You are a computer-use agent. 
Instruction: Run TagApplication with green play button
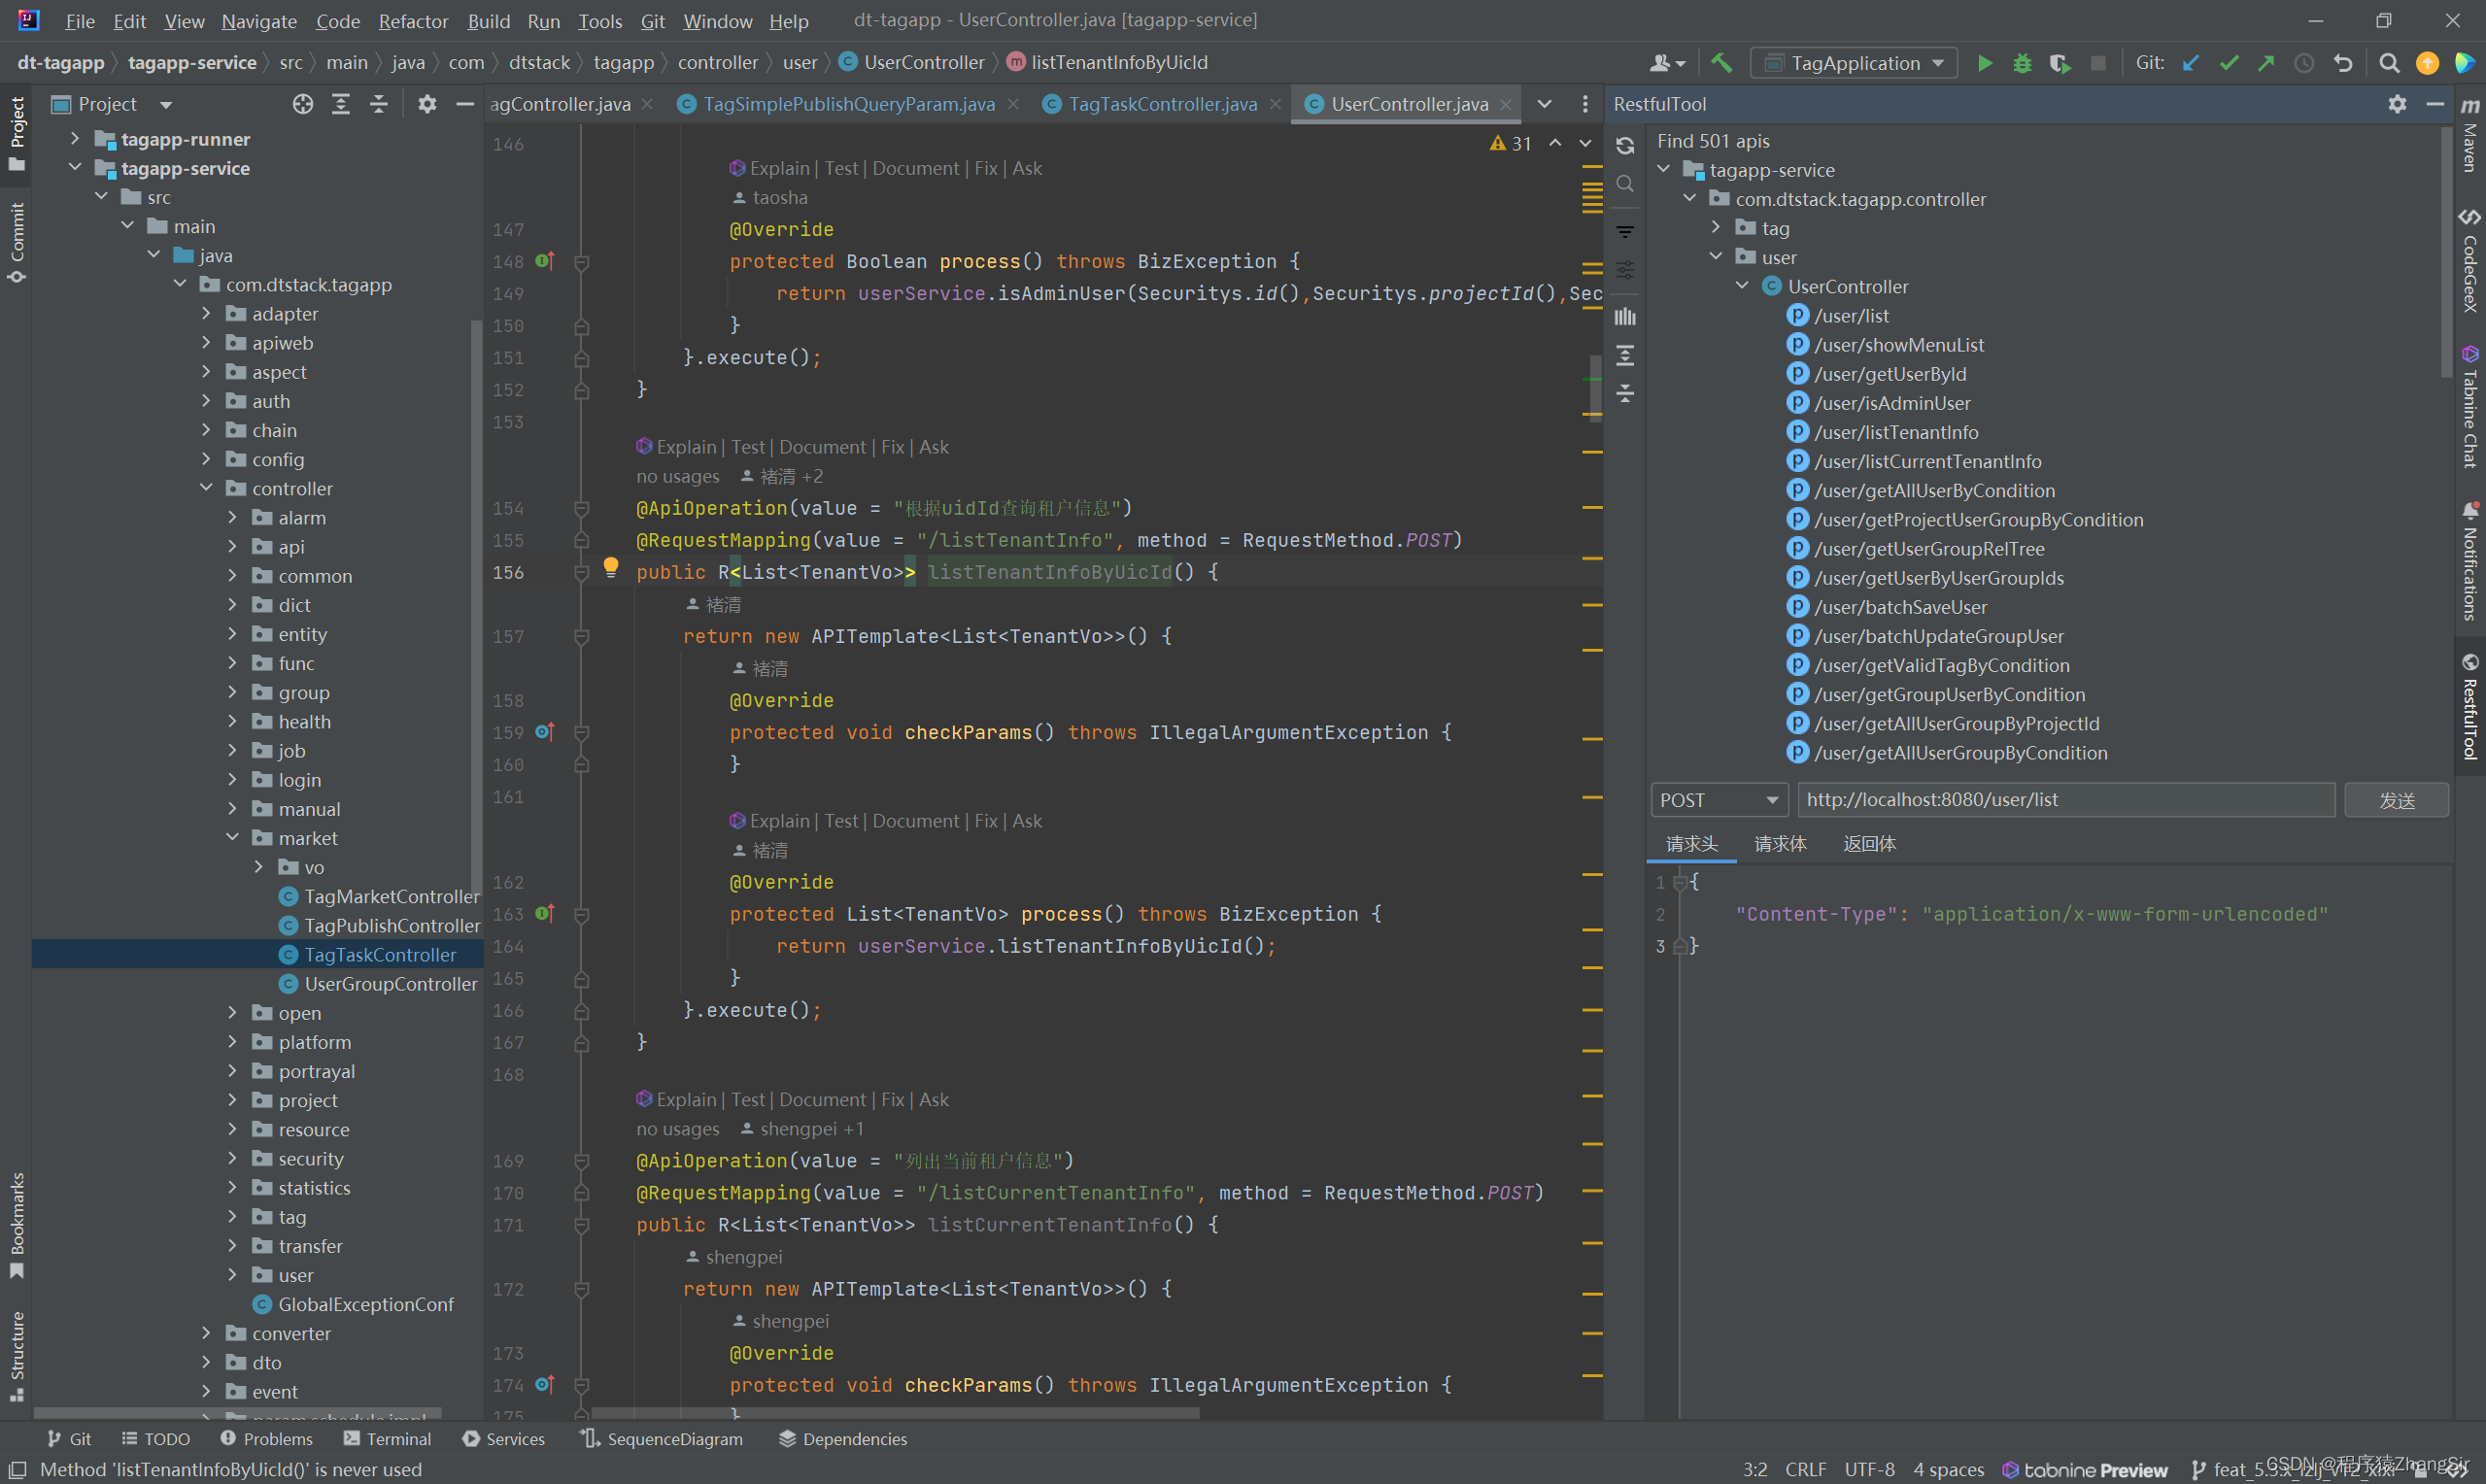click(x=1985, y=63)
